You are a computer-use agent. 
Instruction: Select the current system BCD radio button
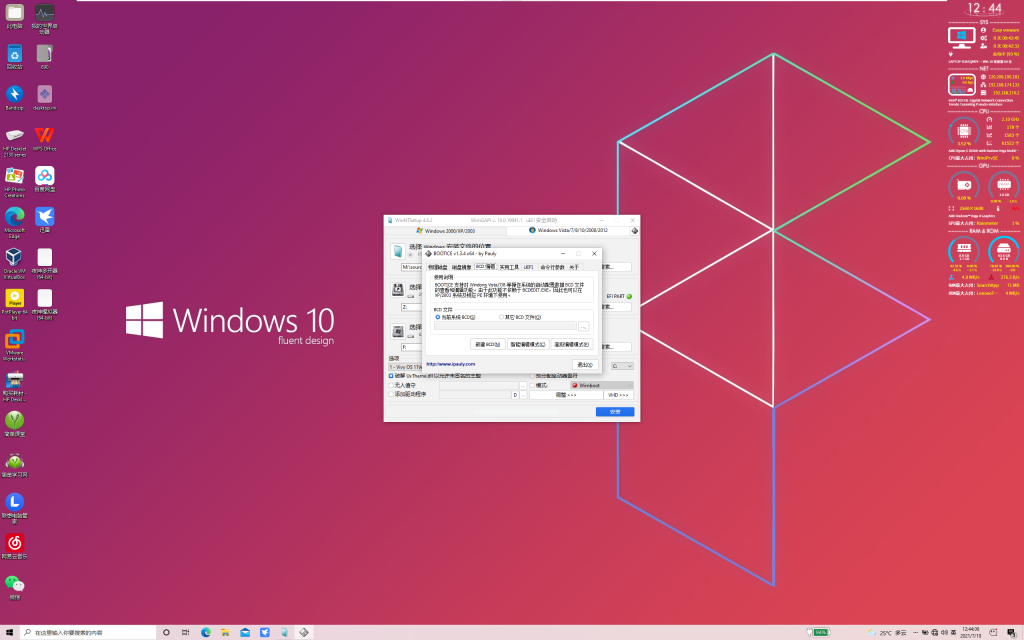coord(438,317)
